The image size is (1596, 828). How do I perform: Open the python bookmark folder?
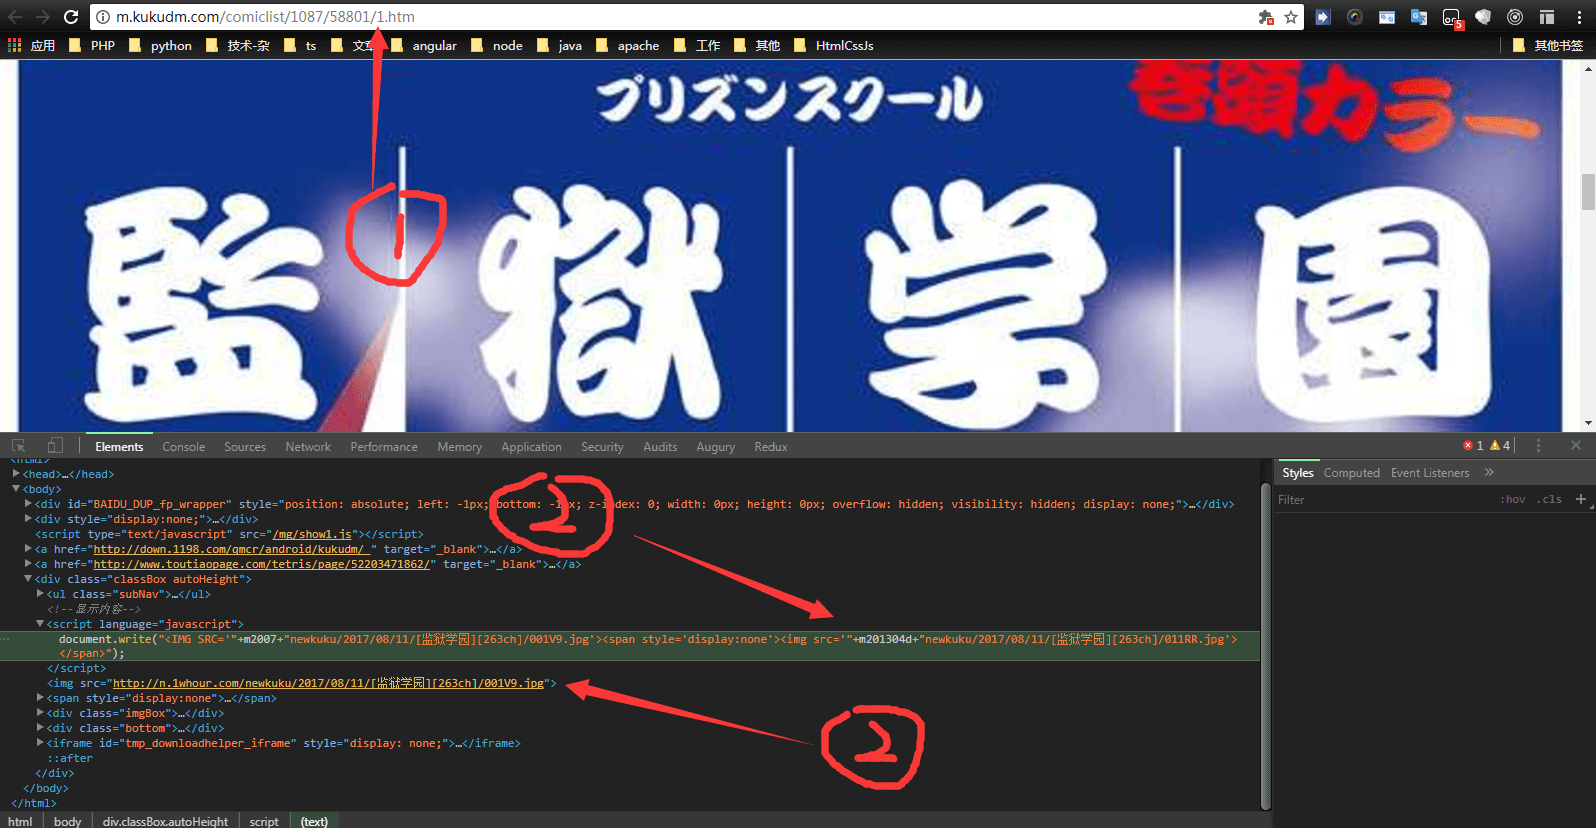(x=160, y=45)
